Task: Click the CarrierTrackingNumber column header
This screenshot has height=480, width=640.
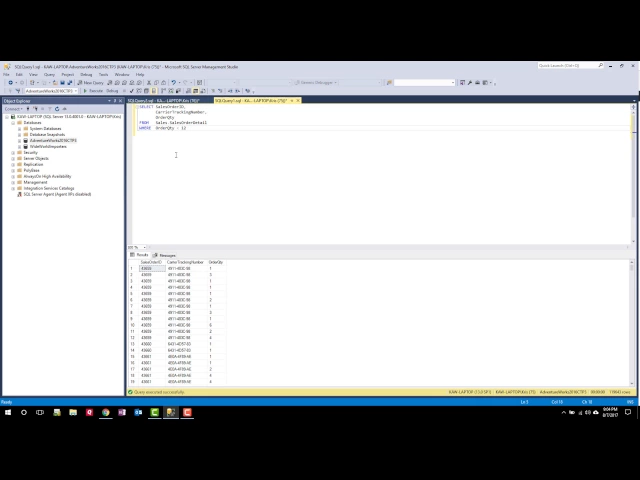Action: pos(185,262)
